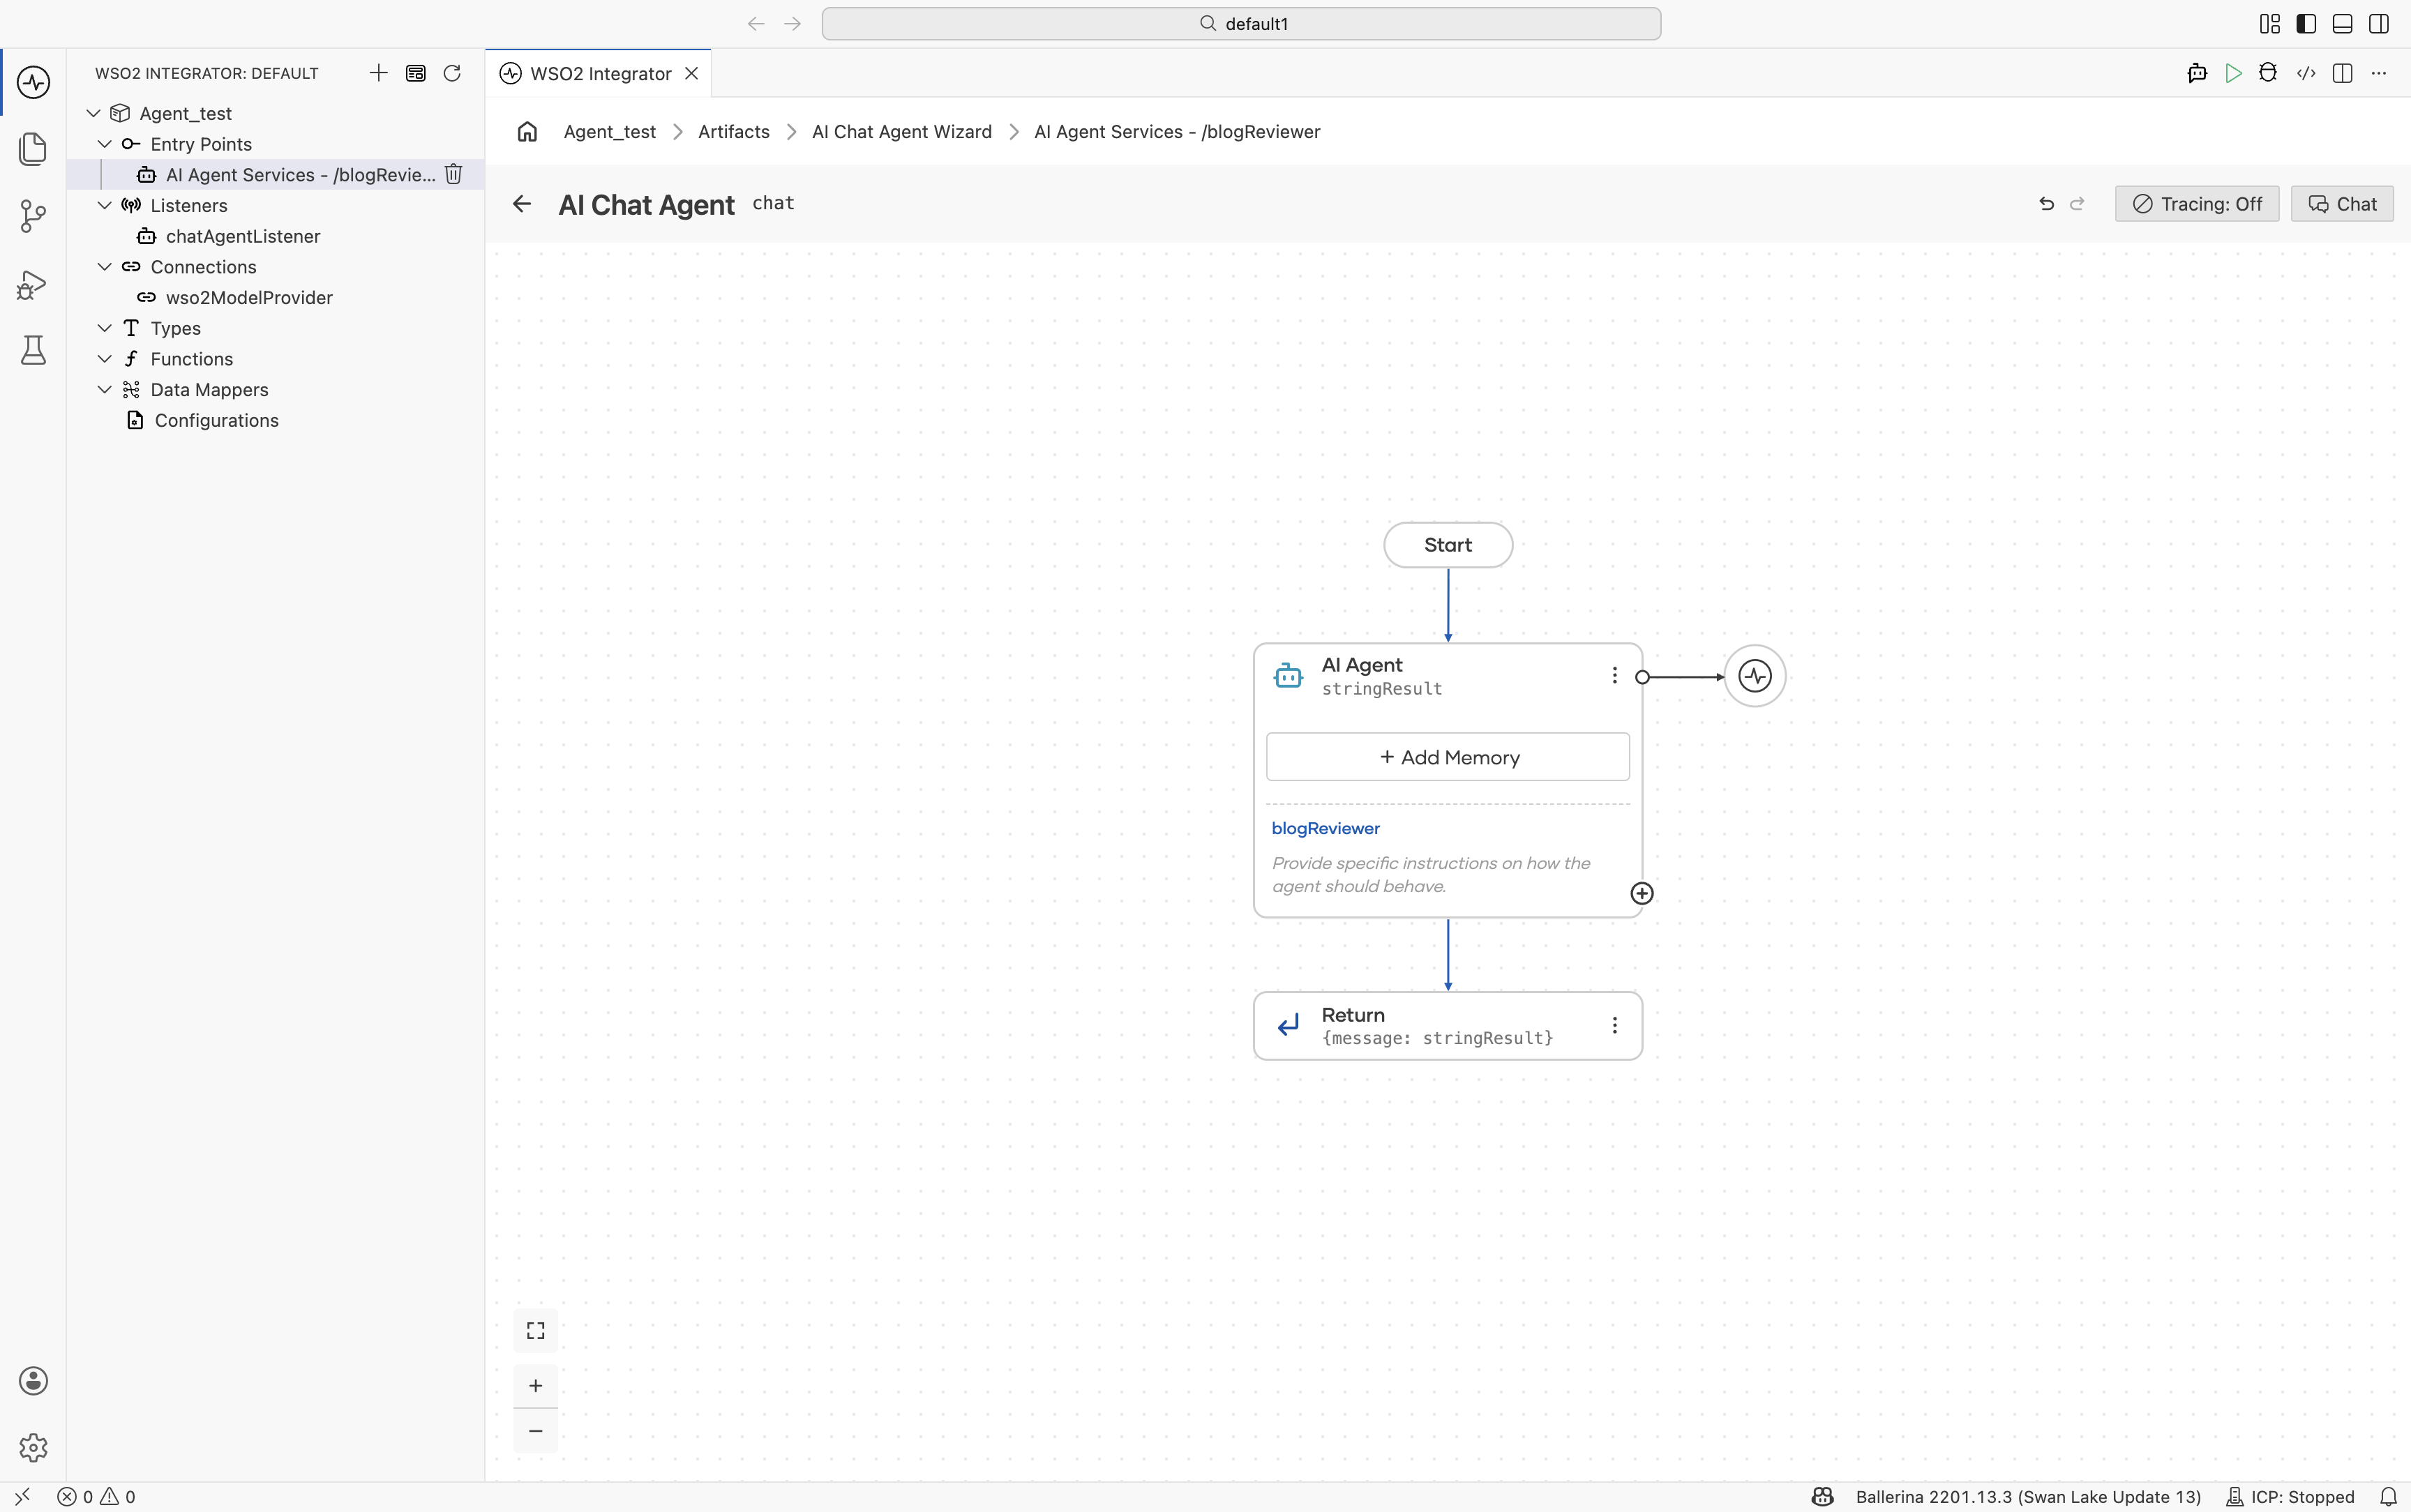This screenshot has width=2411, height=1512.
Task: Select wso2ModelProvider connection
Action: point(249,298)
